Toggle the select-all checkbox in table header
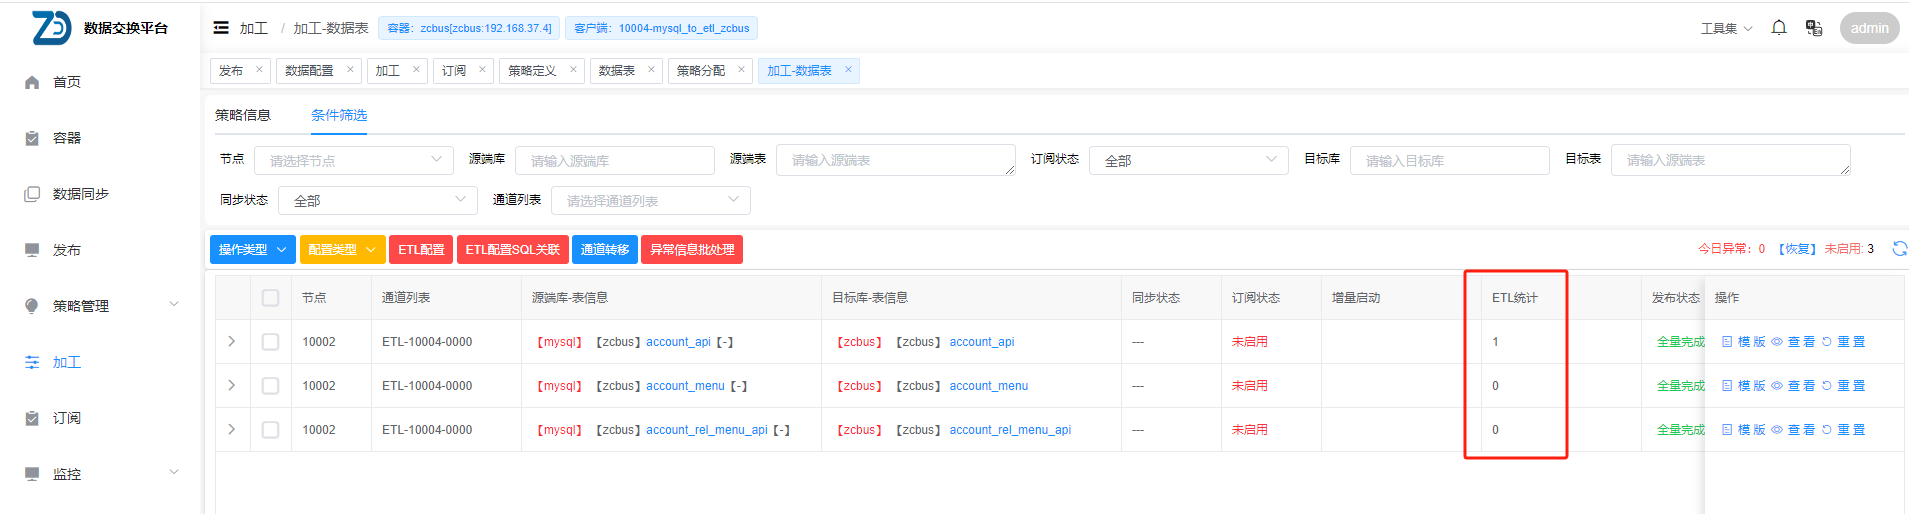 click(x=270, y=298)
